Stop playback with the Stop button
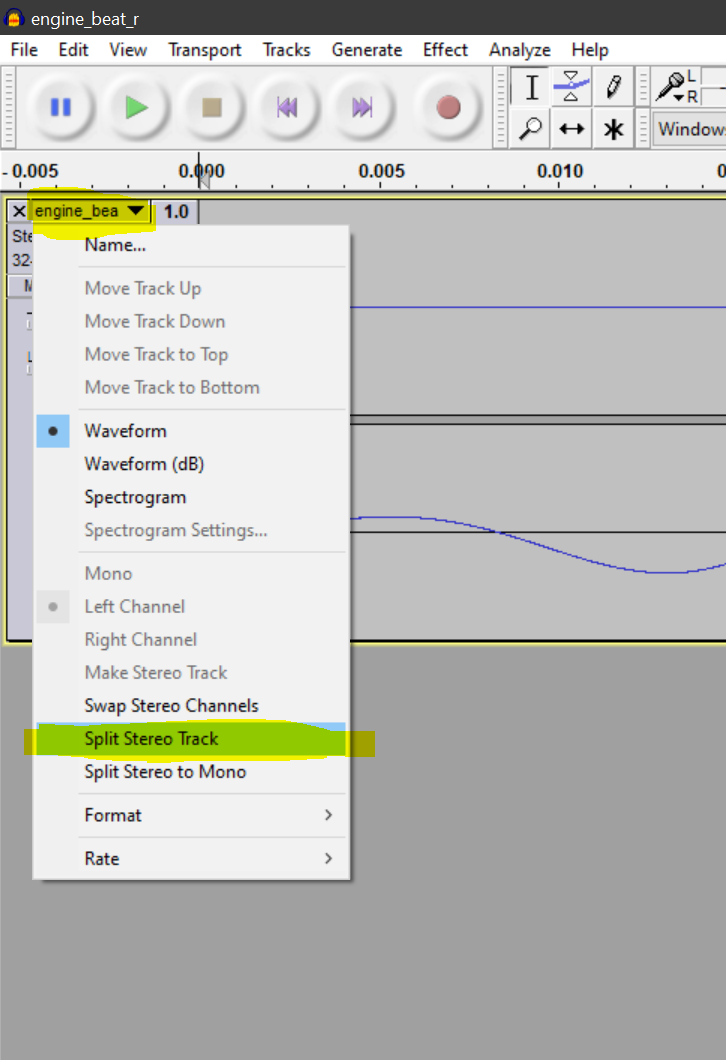Image resolution: width=726 pixels, height=1060 pixels. coord(212,107)
